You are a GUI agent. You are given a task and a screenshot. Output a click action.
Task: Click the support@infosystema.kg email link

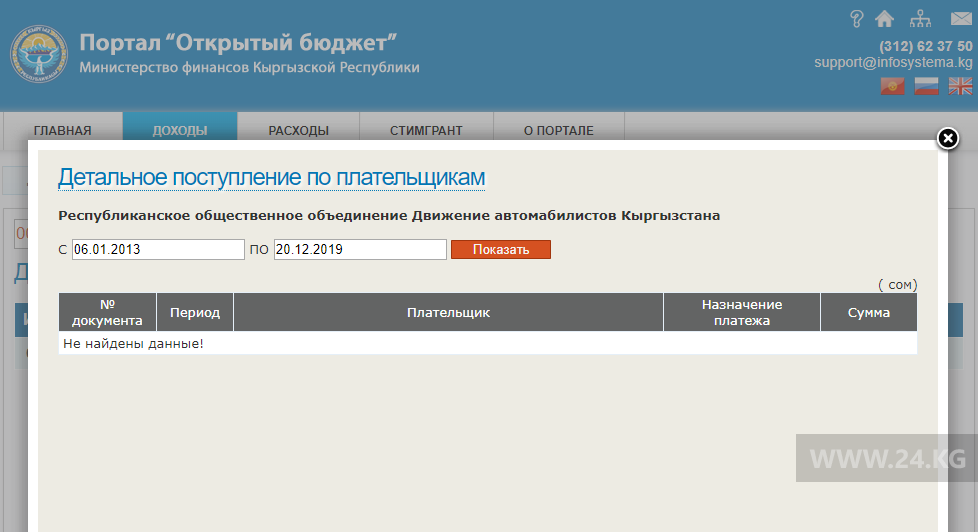pyautogui.click(x=892, y=62)
